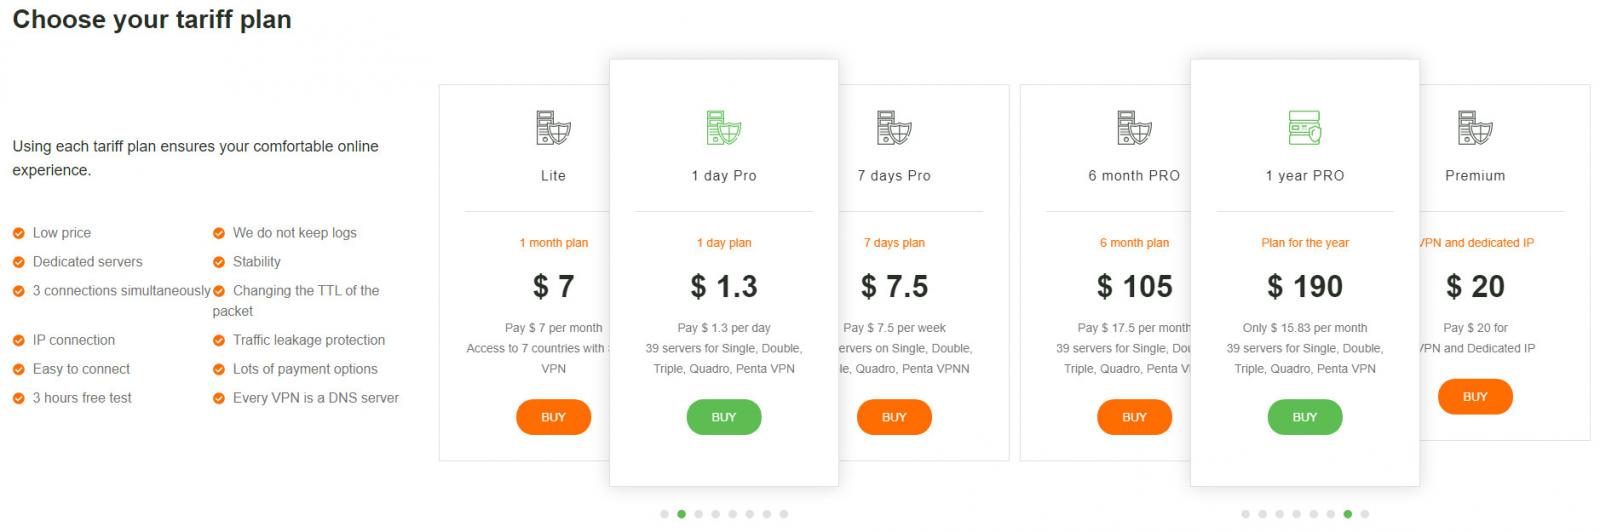The width and height of the screenshot is (1600, 532).
Task: Click the green 1 day Pro server icon
Action: click(x=723, y=128)
